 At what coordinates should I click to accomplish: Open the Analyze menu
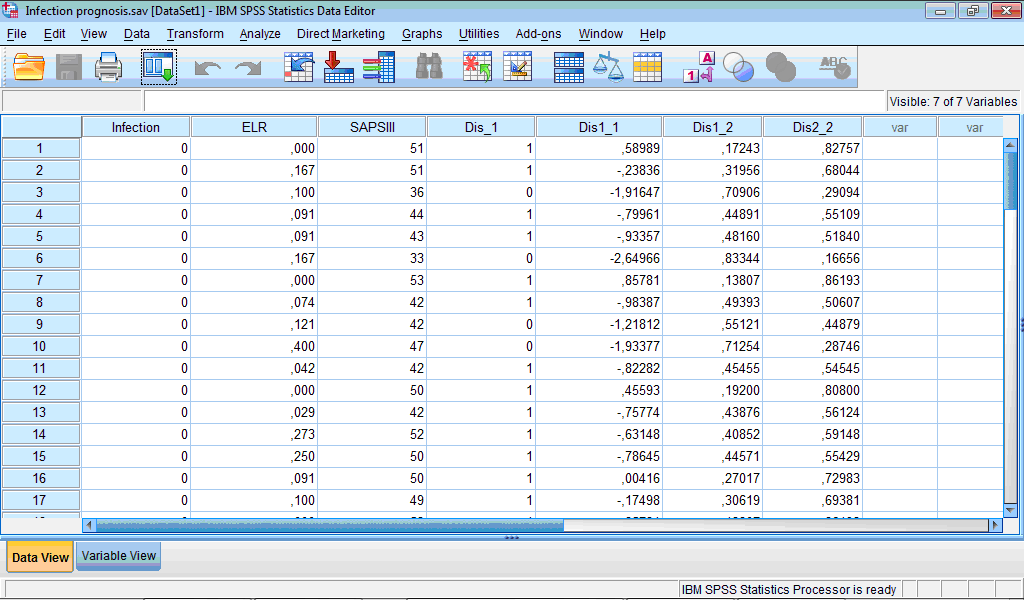click(x=259, y=33)
